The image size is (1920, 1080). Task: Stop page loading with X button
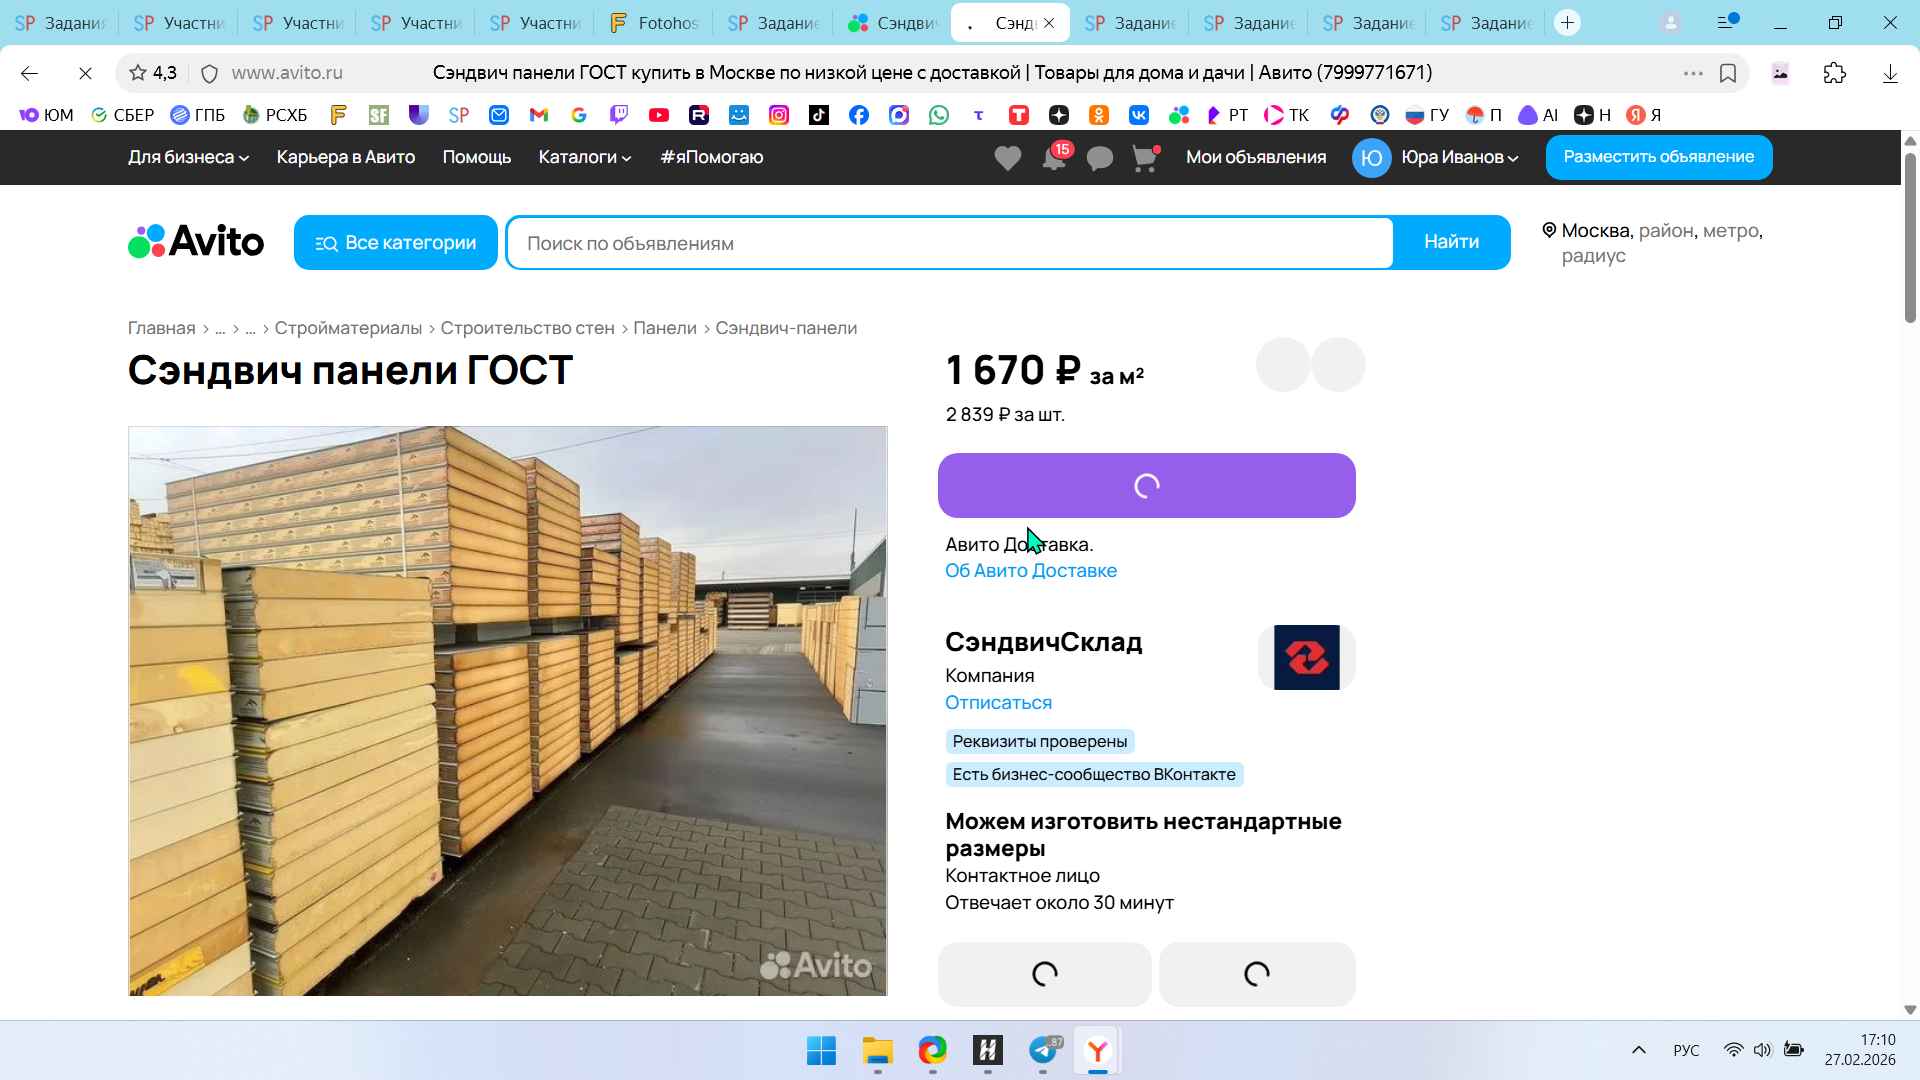tap(85, 73)
